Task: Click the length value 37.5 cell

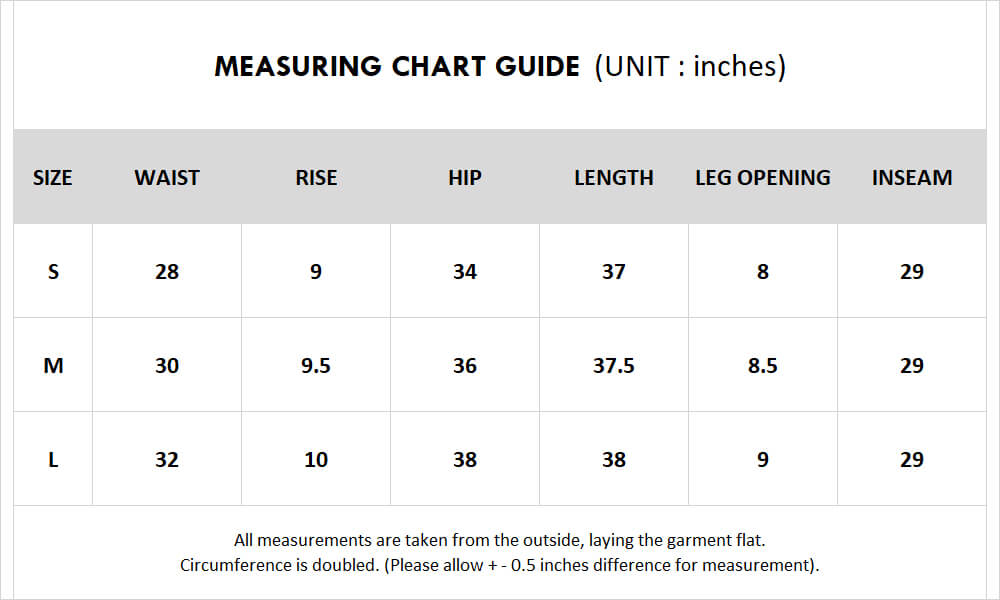Action: point(614,365)
